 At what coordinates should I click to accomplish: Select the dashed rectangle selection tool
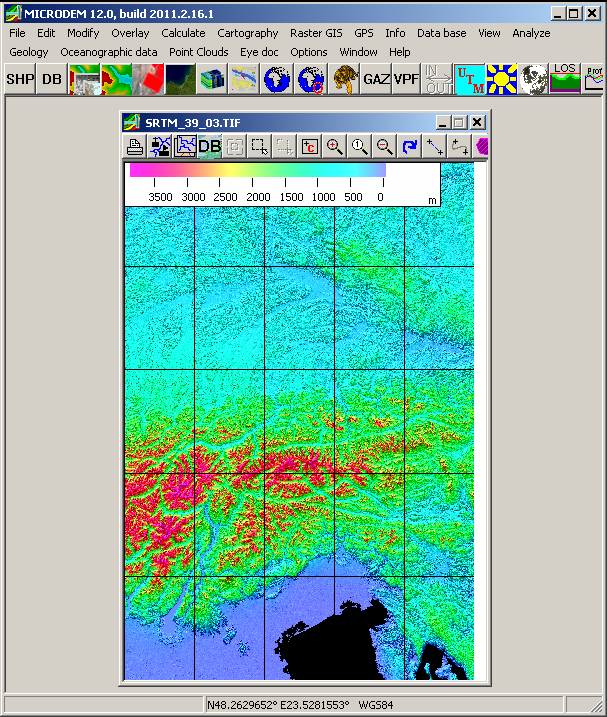(260, 147)
